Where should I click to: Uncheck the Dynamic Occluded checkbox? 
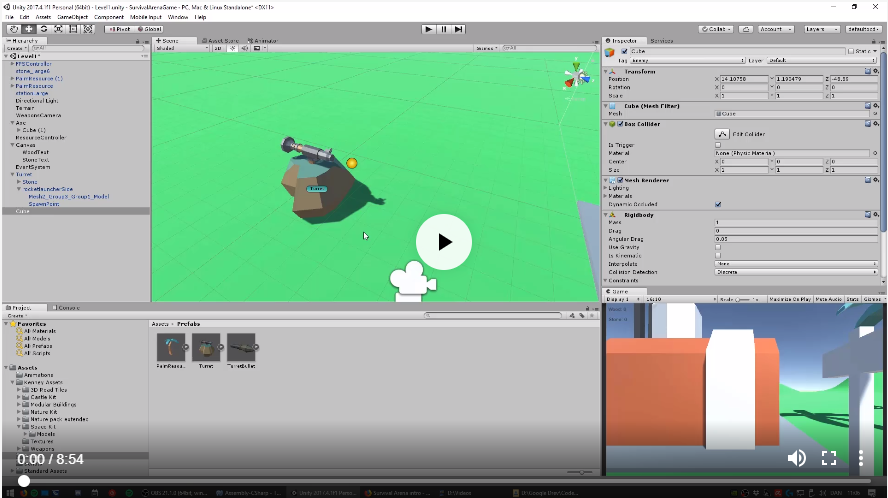[718, 204]
